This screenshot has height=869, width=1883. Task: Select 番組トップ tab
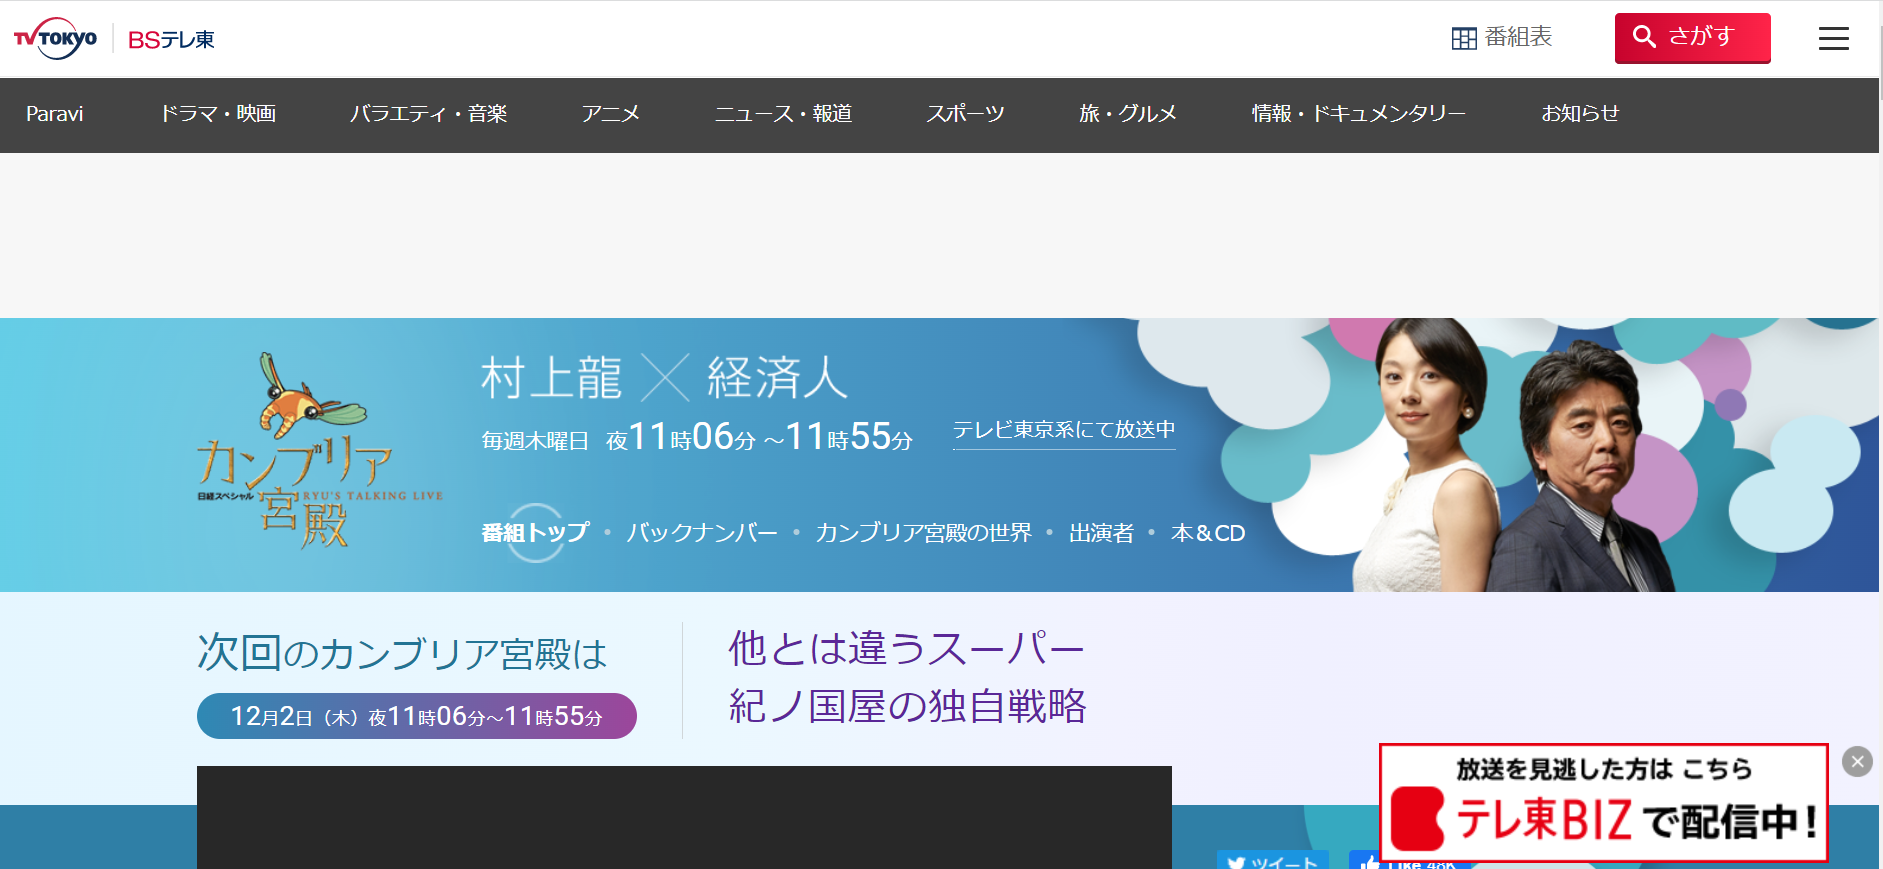coord(535,533)
